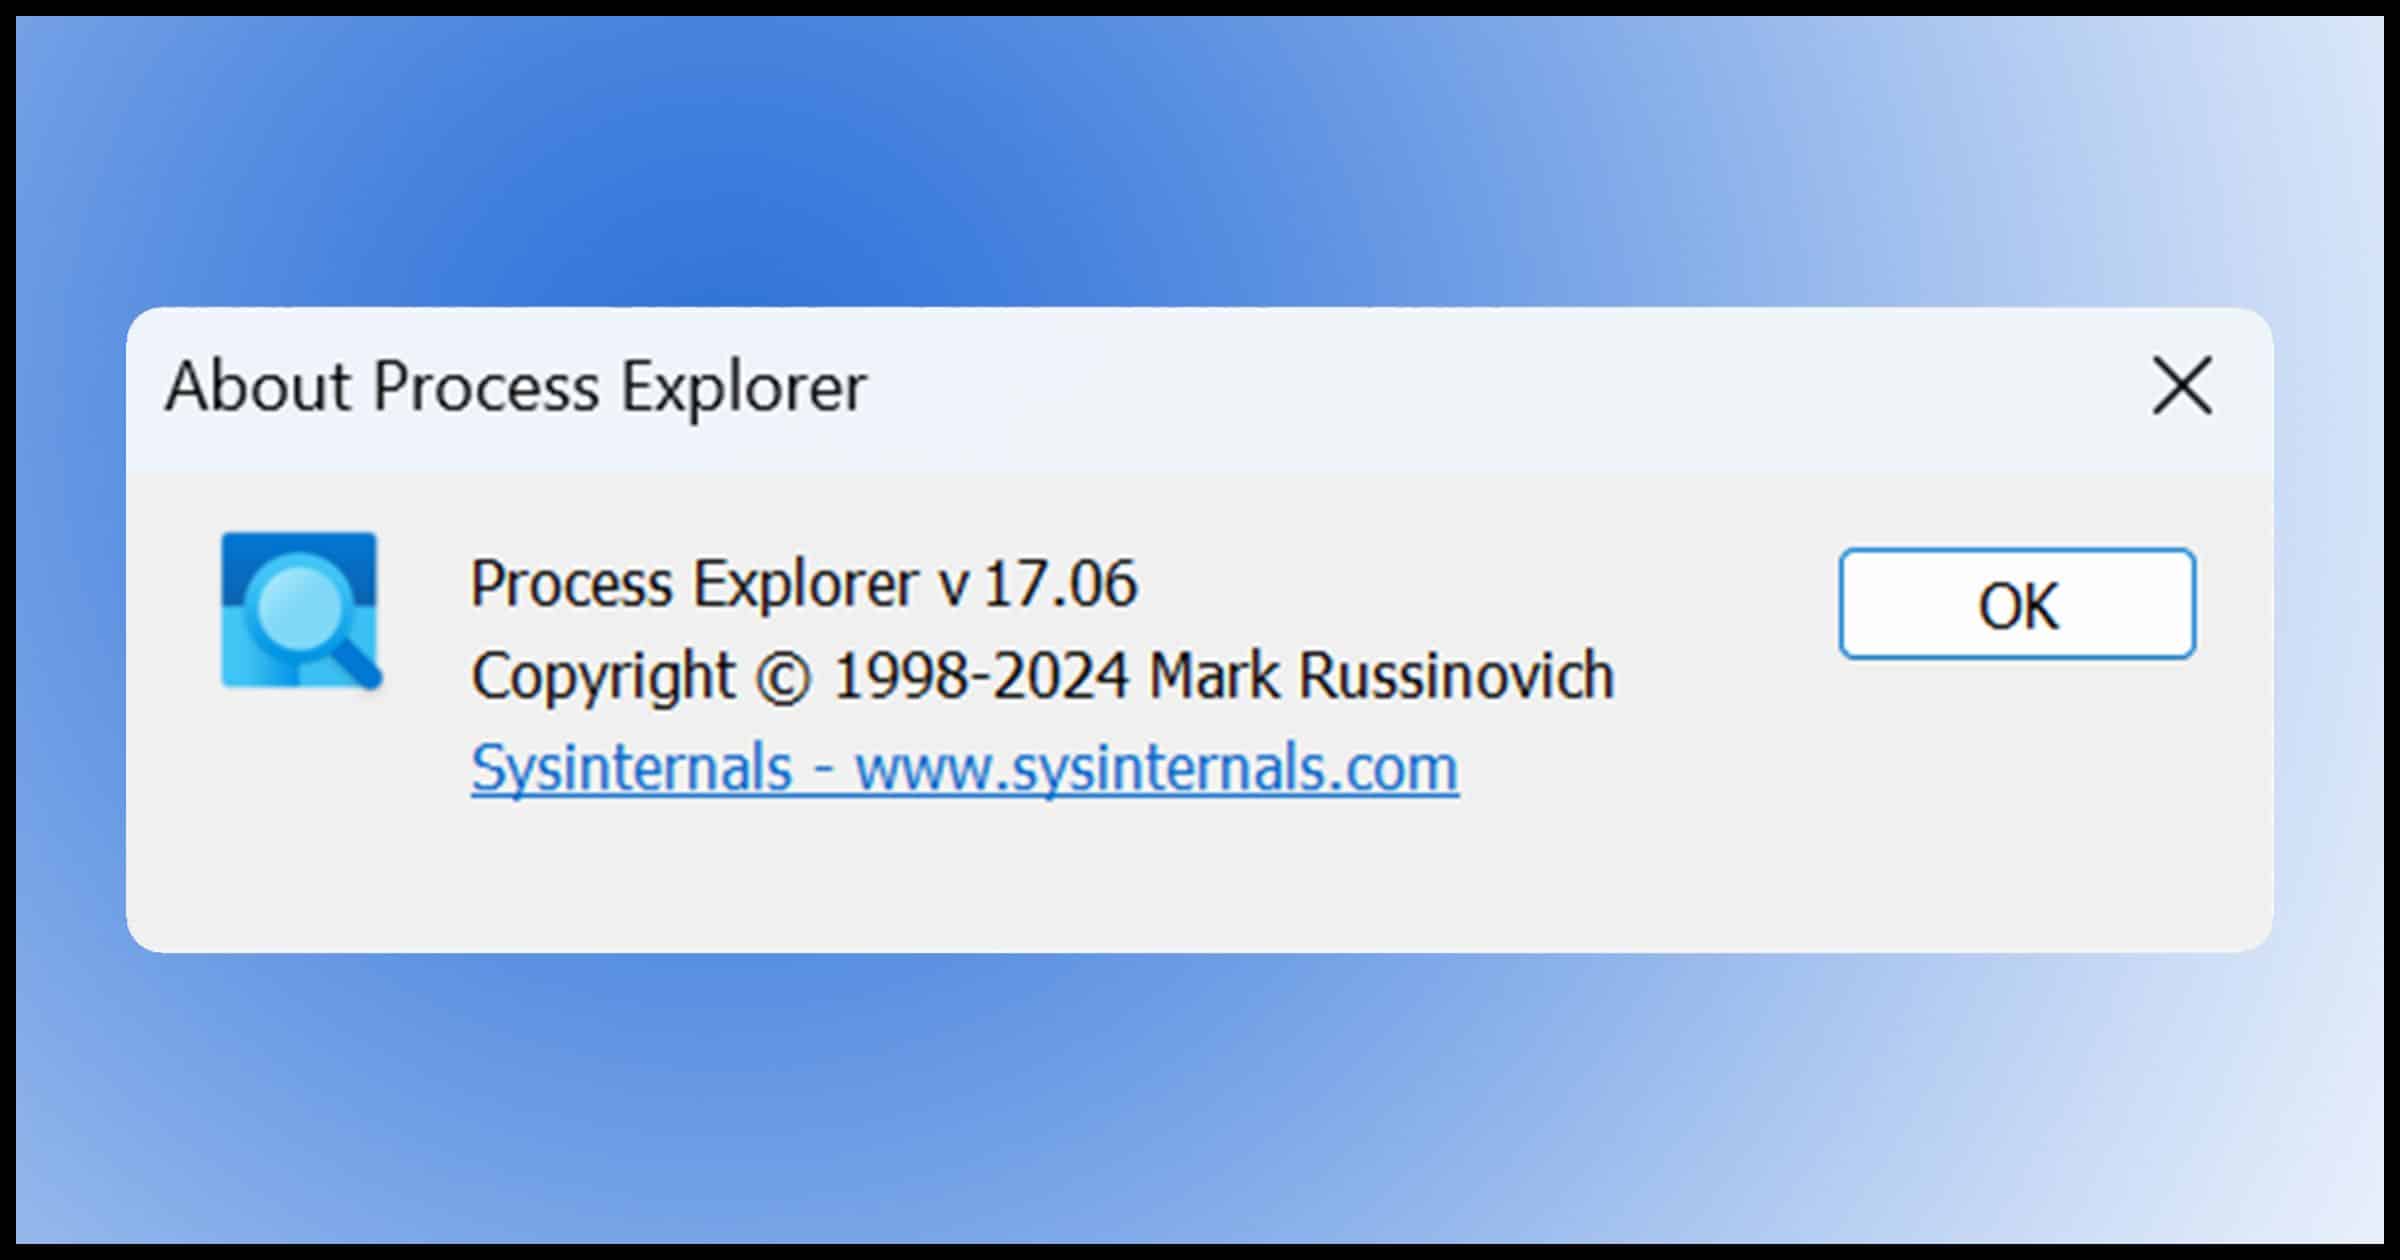
Task: Close the About dialog with the X
Action: click(2181, 386)
